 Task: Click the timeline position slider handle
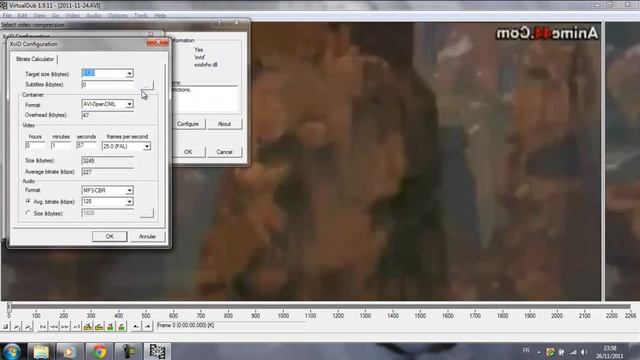(x=9, y=307)
